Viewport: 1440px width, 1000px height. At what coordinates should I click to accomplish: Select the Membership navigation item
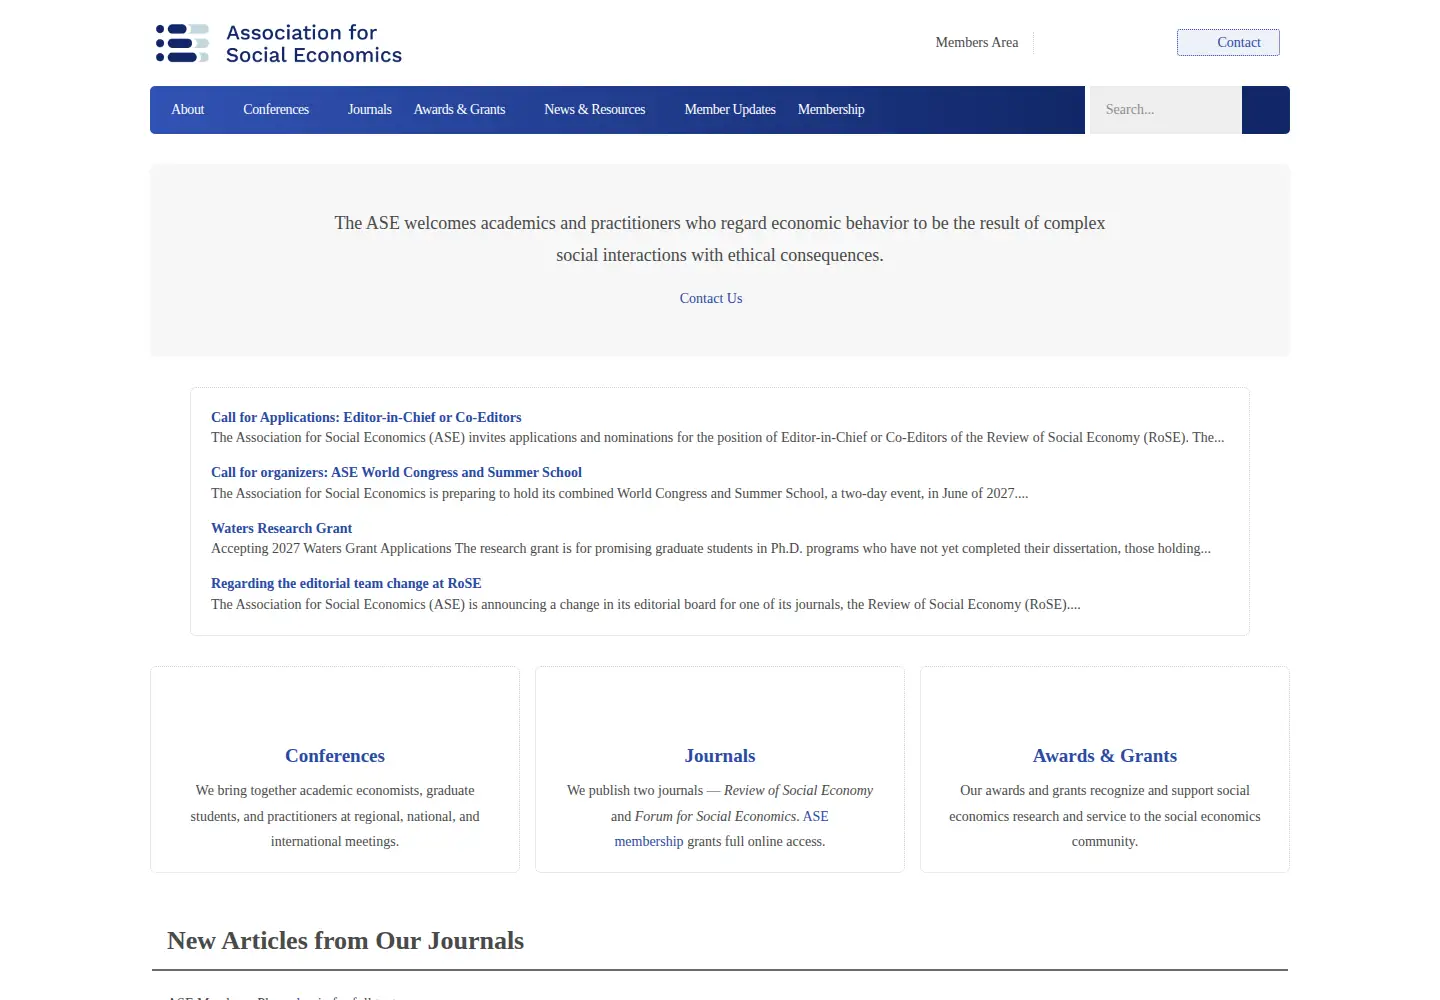click(831, 110)
